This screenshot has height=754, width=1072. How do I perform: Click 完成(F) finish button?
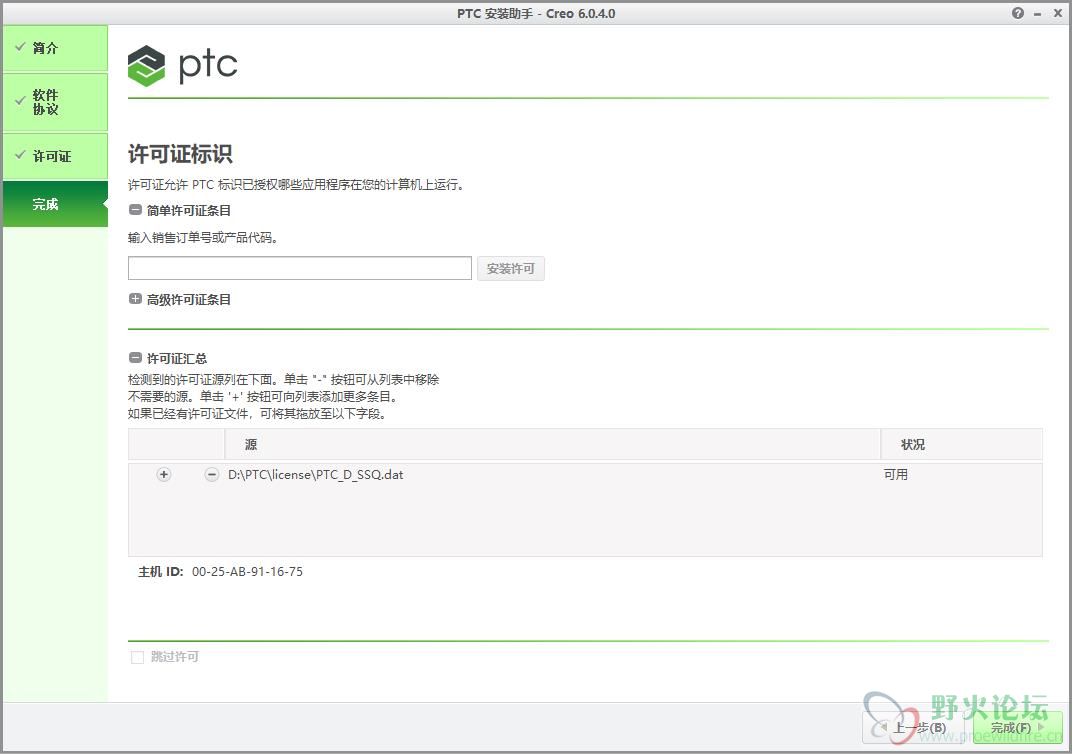[x=1017, y=727]
